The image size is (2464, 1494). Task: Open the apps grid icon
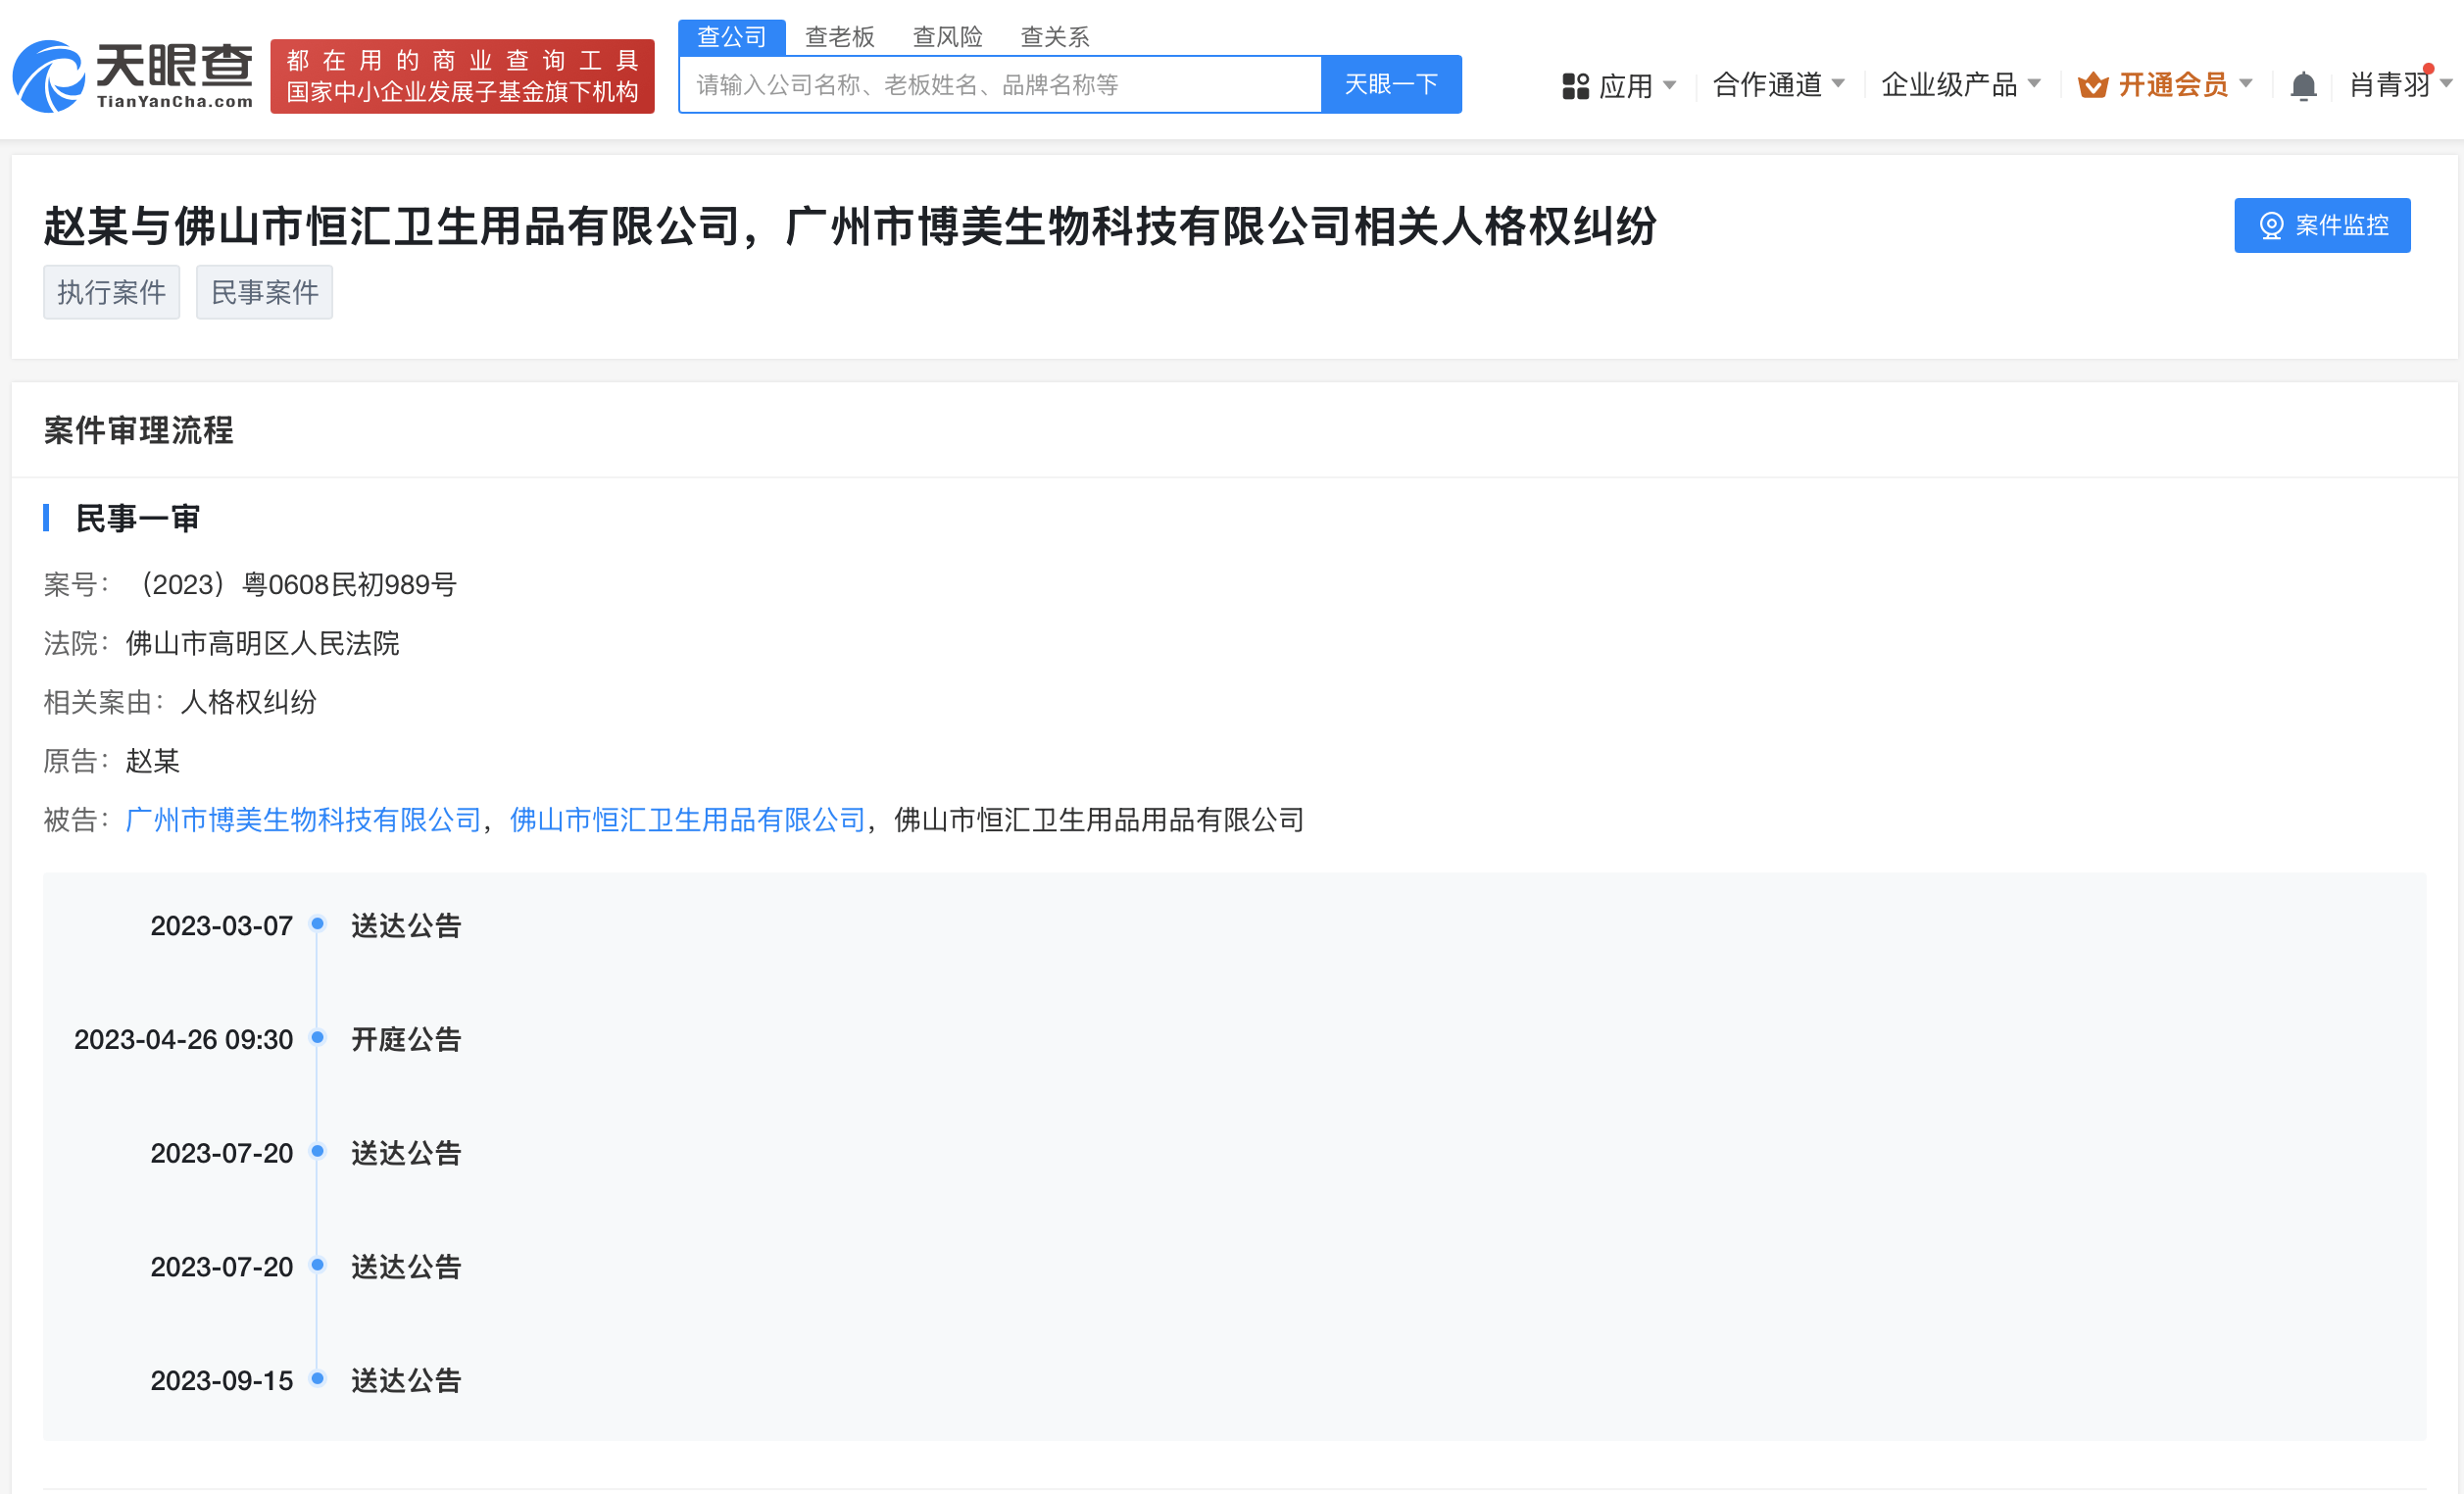coord(1575,86)
